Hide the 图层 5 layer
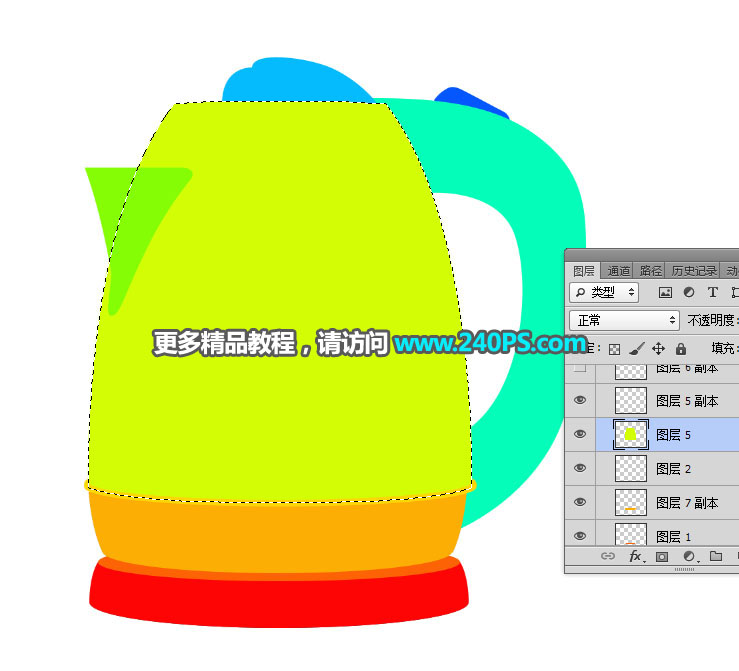Viewport: 739px width, 671px height. click(x=580, y=434)
